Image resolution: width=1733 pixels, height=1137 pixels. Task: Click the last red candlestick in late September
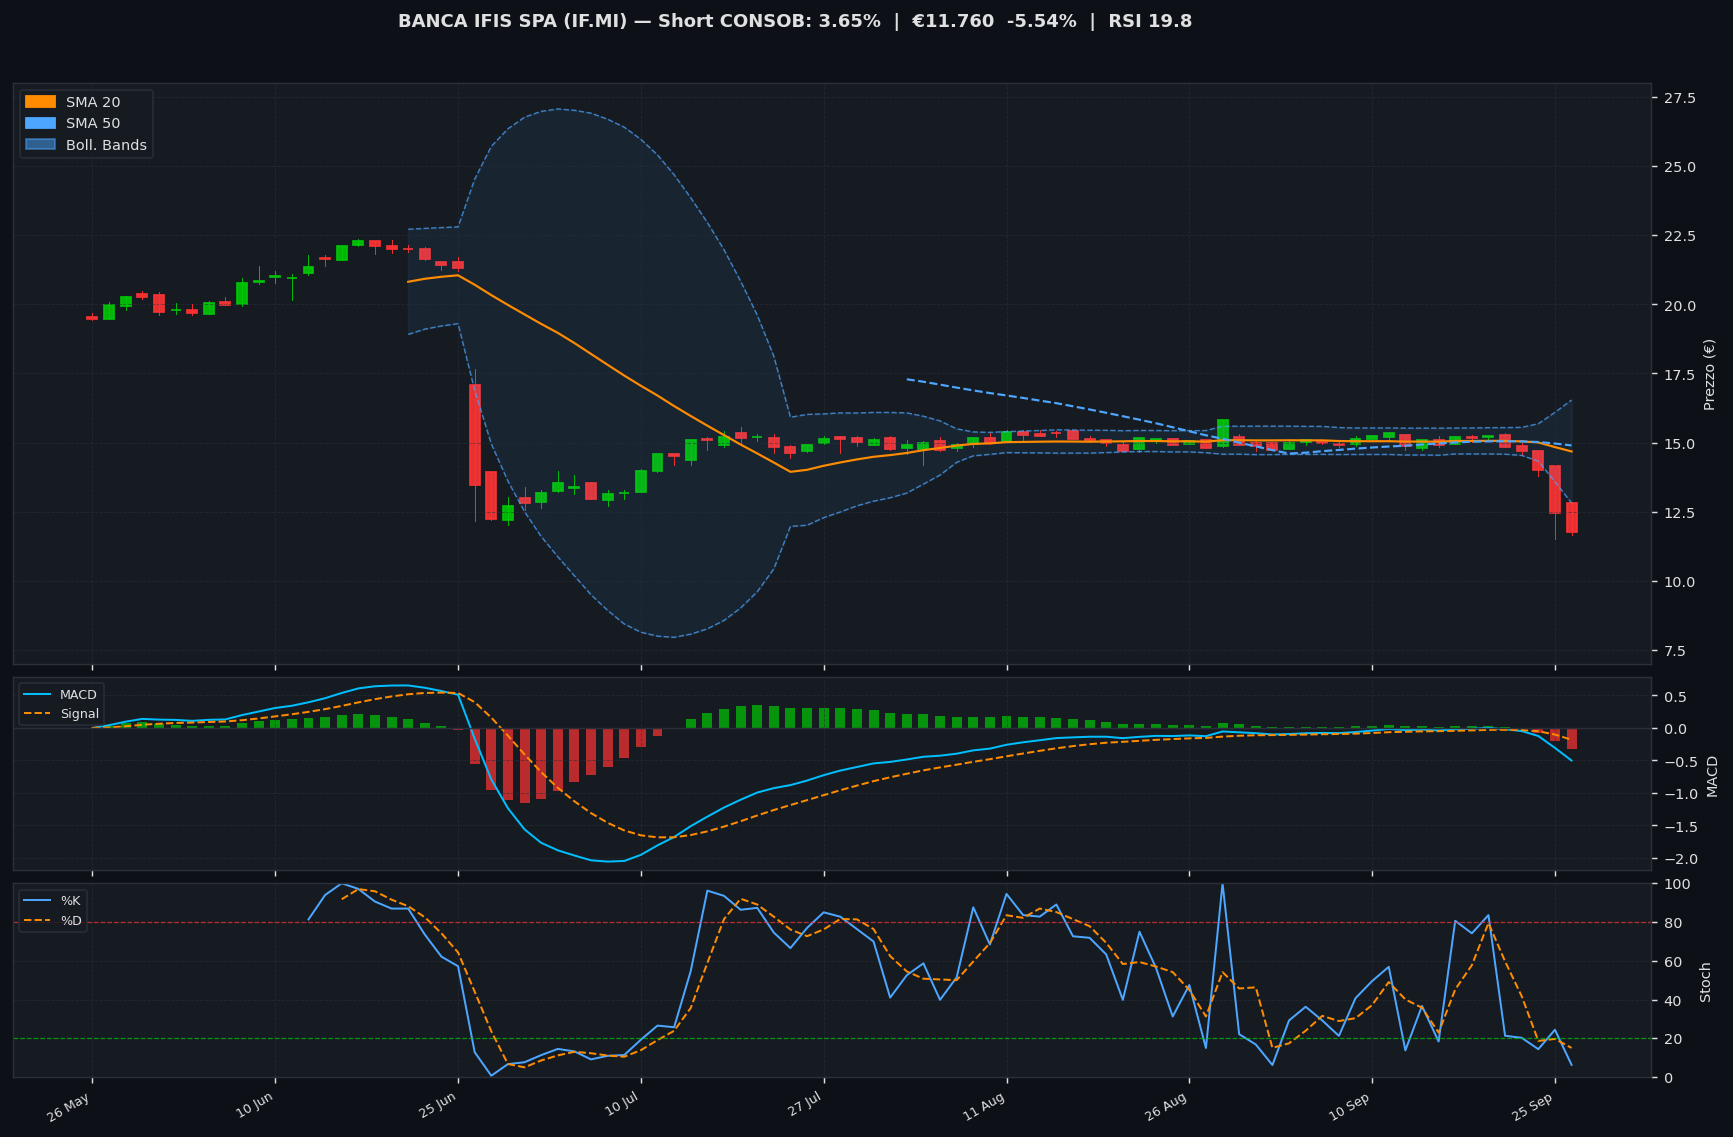coord(1572,517)
